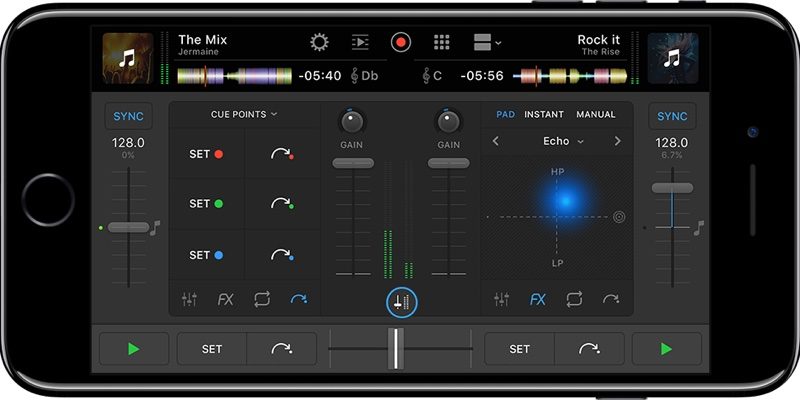800x400 pixels.
Task: Open the layout switcher icon
Action: 487,42
